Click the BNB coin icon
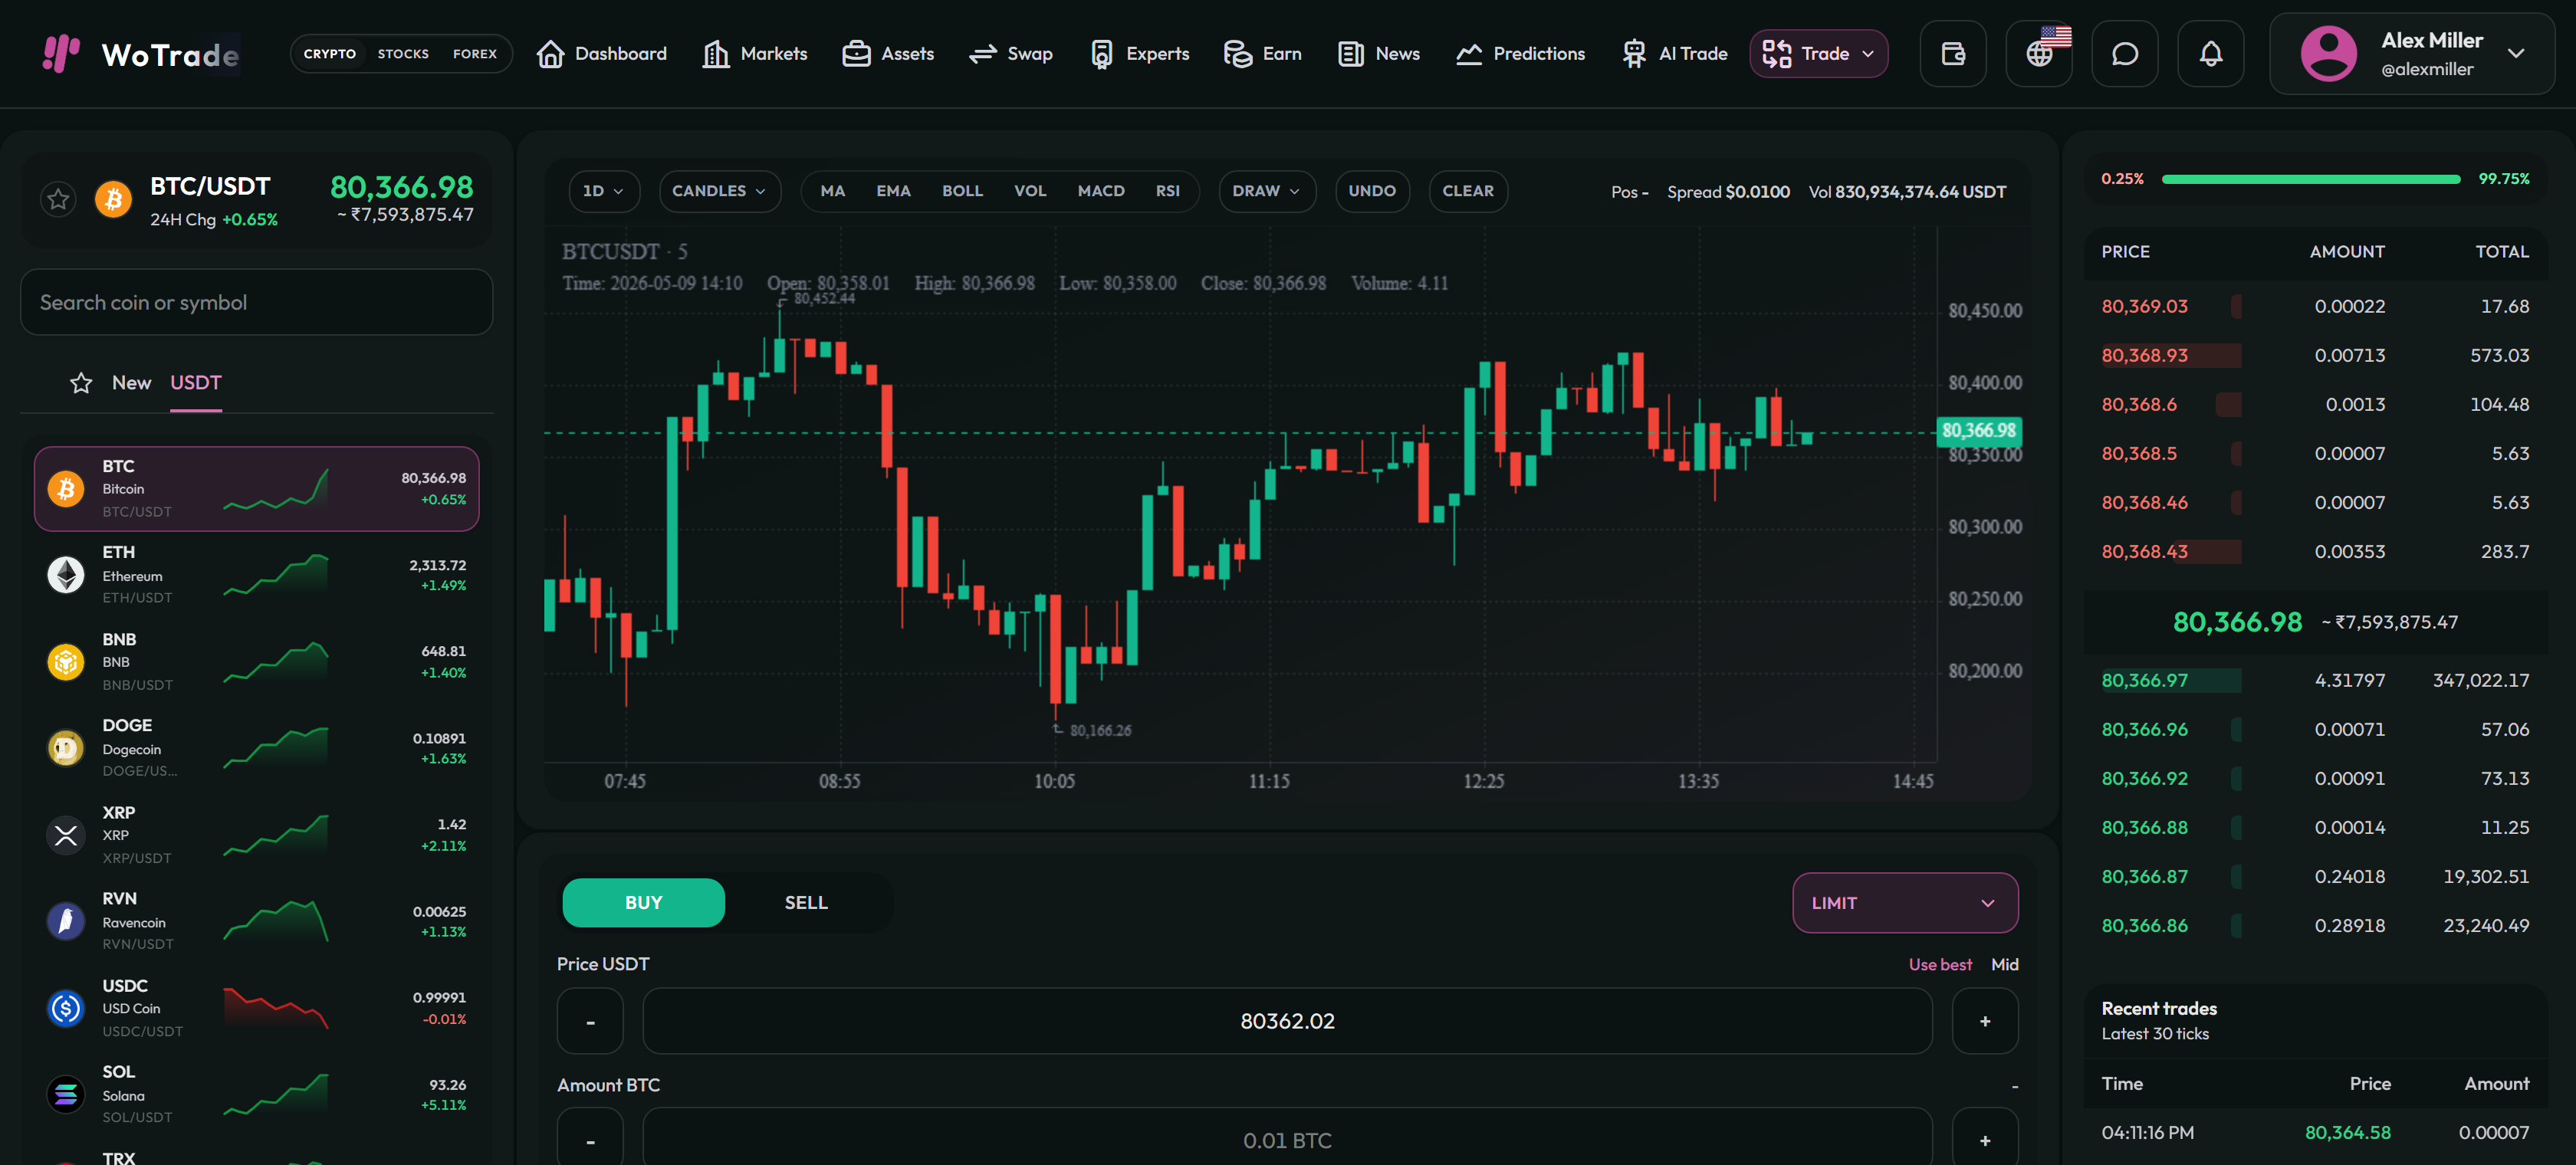Image resolution: width=2576 pixels, height=1165 pixels. pos(66,662)
